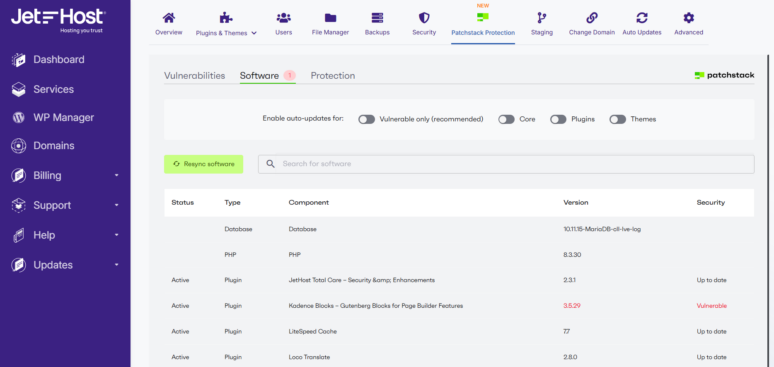774x367 pixels.
Task: Switch to the Protection tab
Action: (x=333, y=76)
